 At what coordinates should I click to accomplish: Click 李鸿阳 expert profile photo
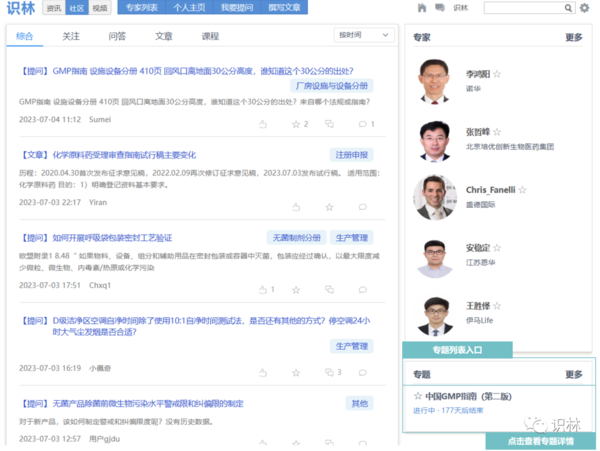click(x=434, y=81)
